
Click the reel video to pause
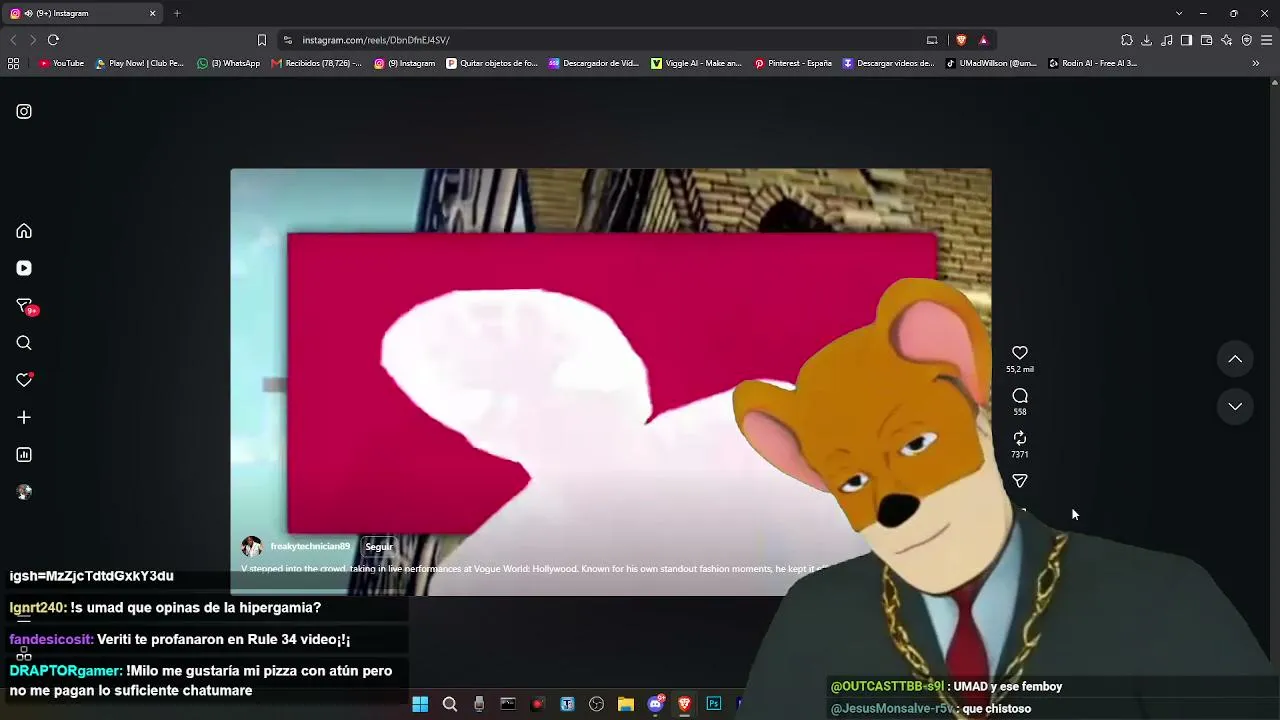[x=610, y=382]
